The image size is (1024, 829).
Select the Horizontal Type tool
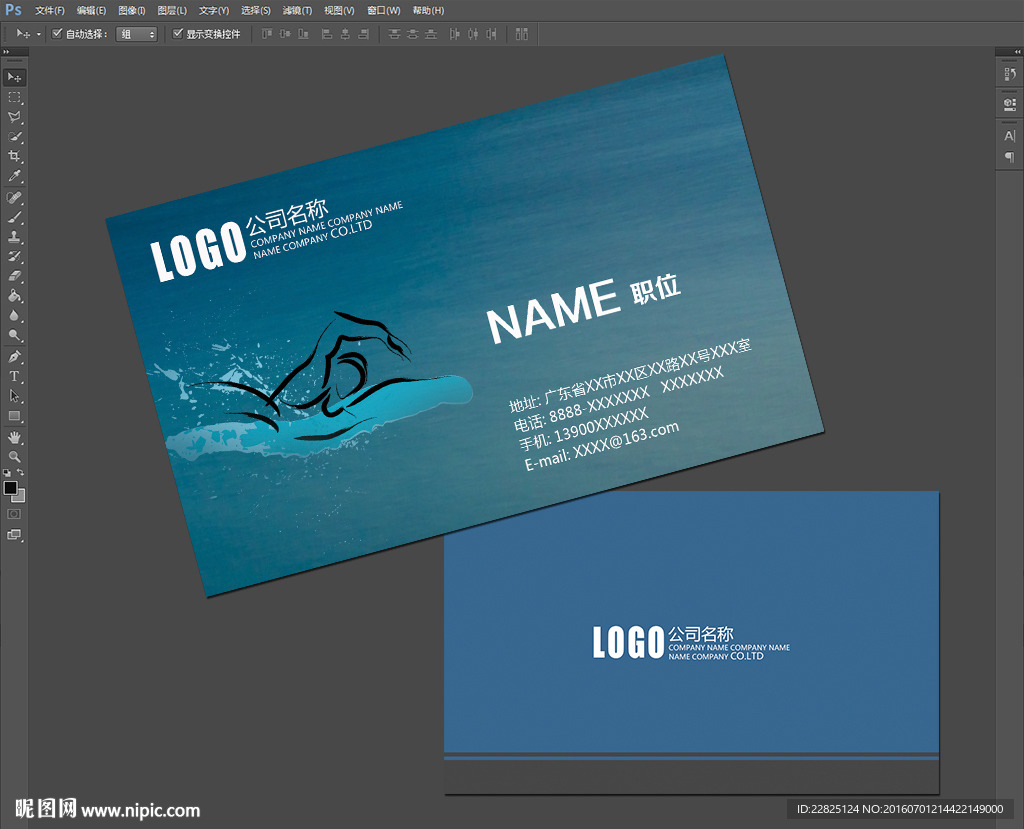point(14,376)
